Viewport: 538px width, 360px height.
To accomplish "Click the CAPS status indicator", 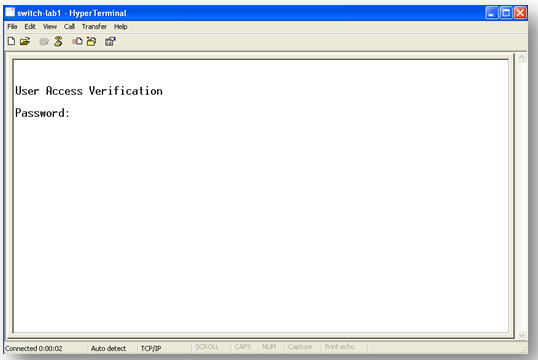I will tap(243, 347).
